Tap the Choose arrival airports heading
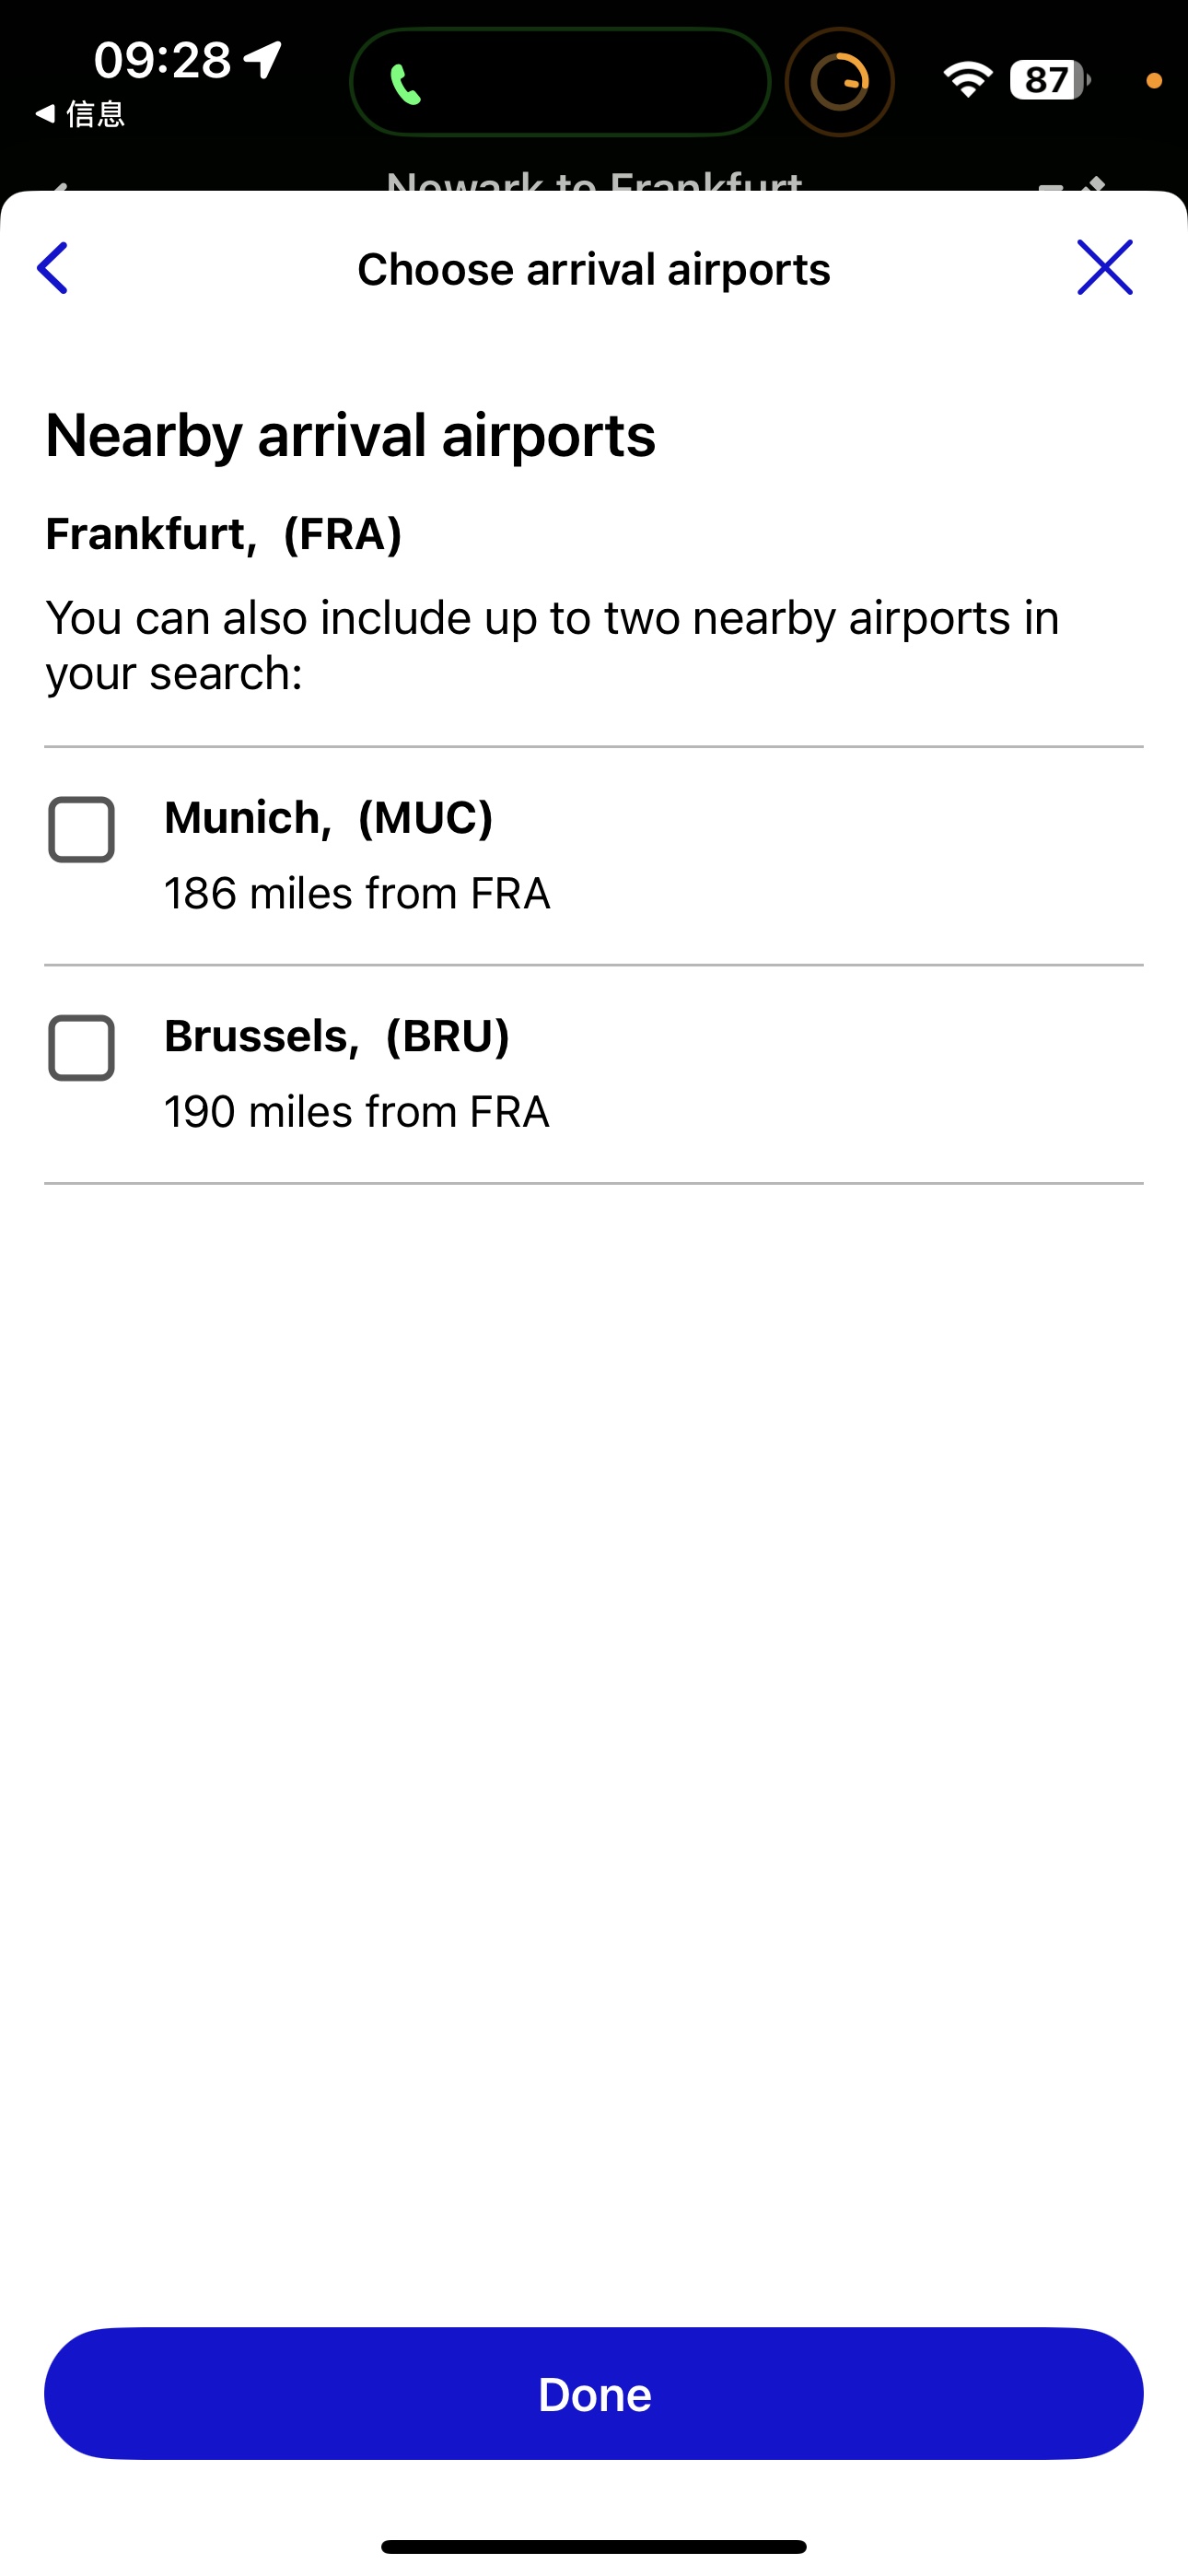 pos(594,269)
